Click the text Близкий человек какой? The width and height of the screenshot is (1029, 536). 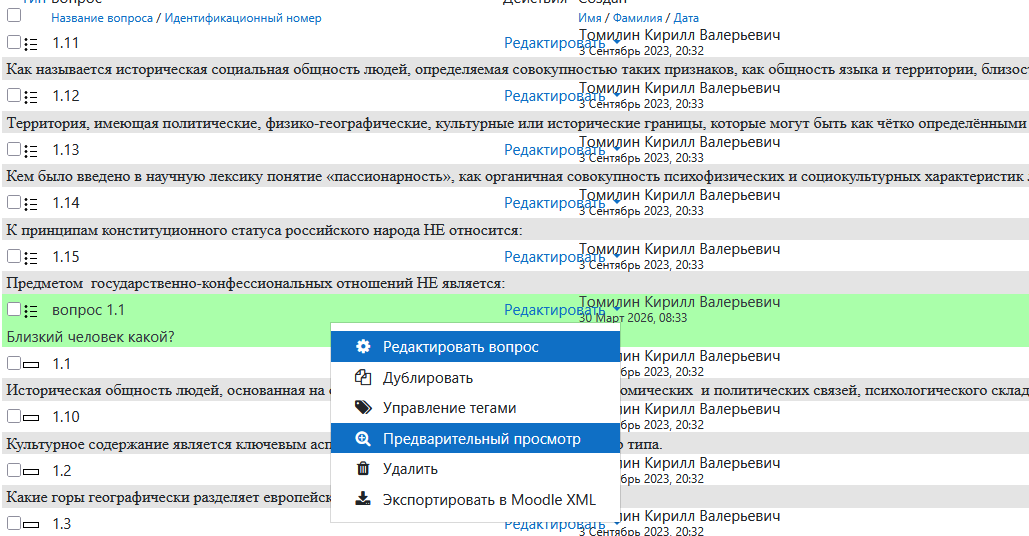point(91,337)
